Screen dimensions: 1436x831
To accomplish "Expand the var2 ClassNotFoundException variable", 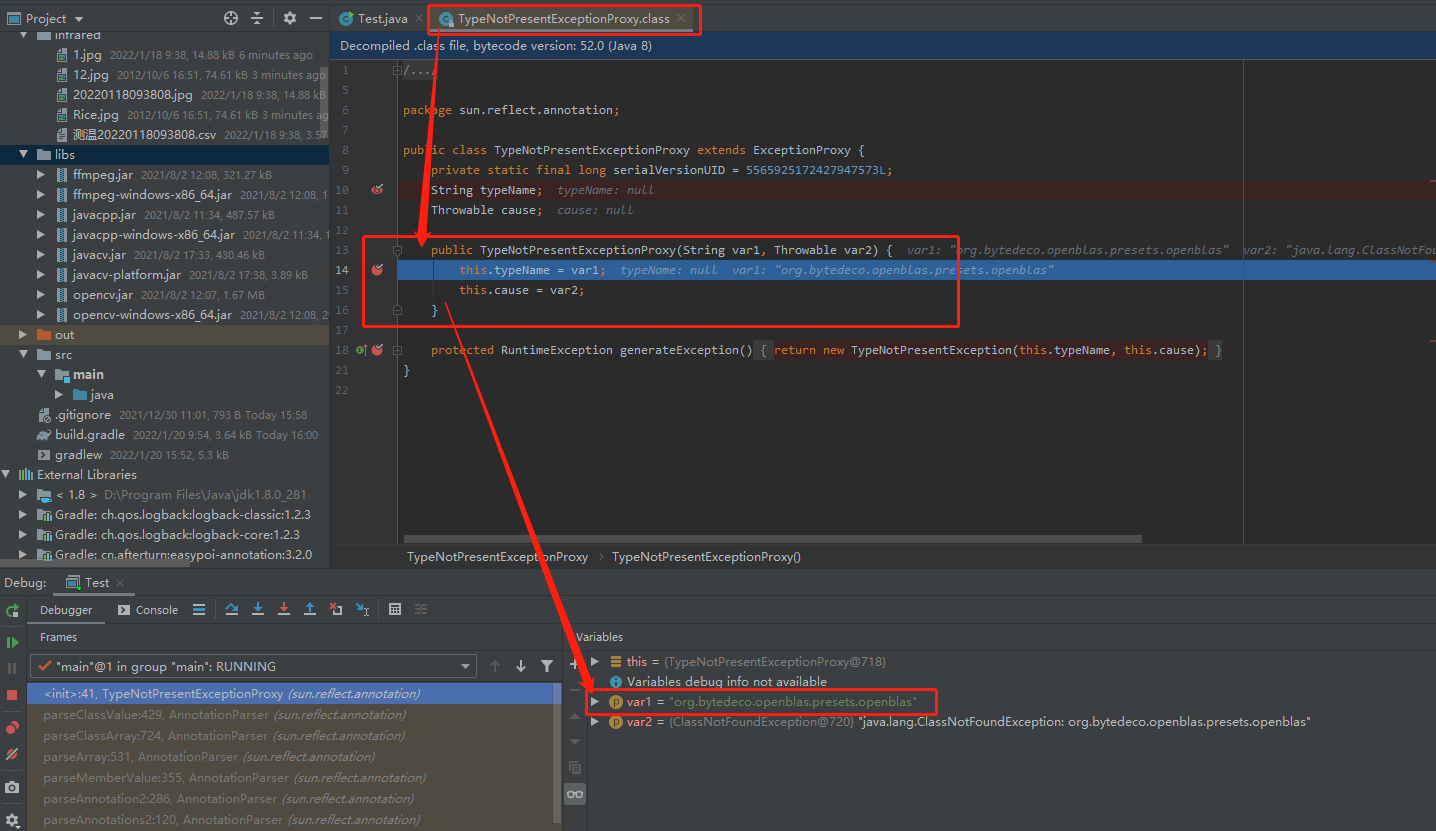I will pos(594,721).
